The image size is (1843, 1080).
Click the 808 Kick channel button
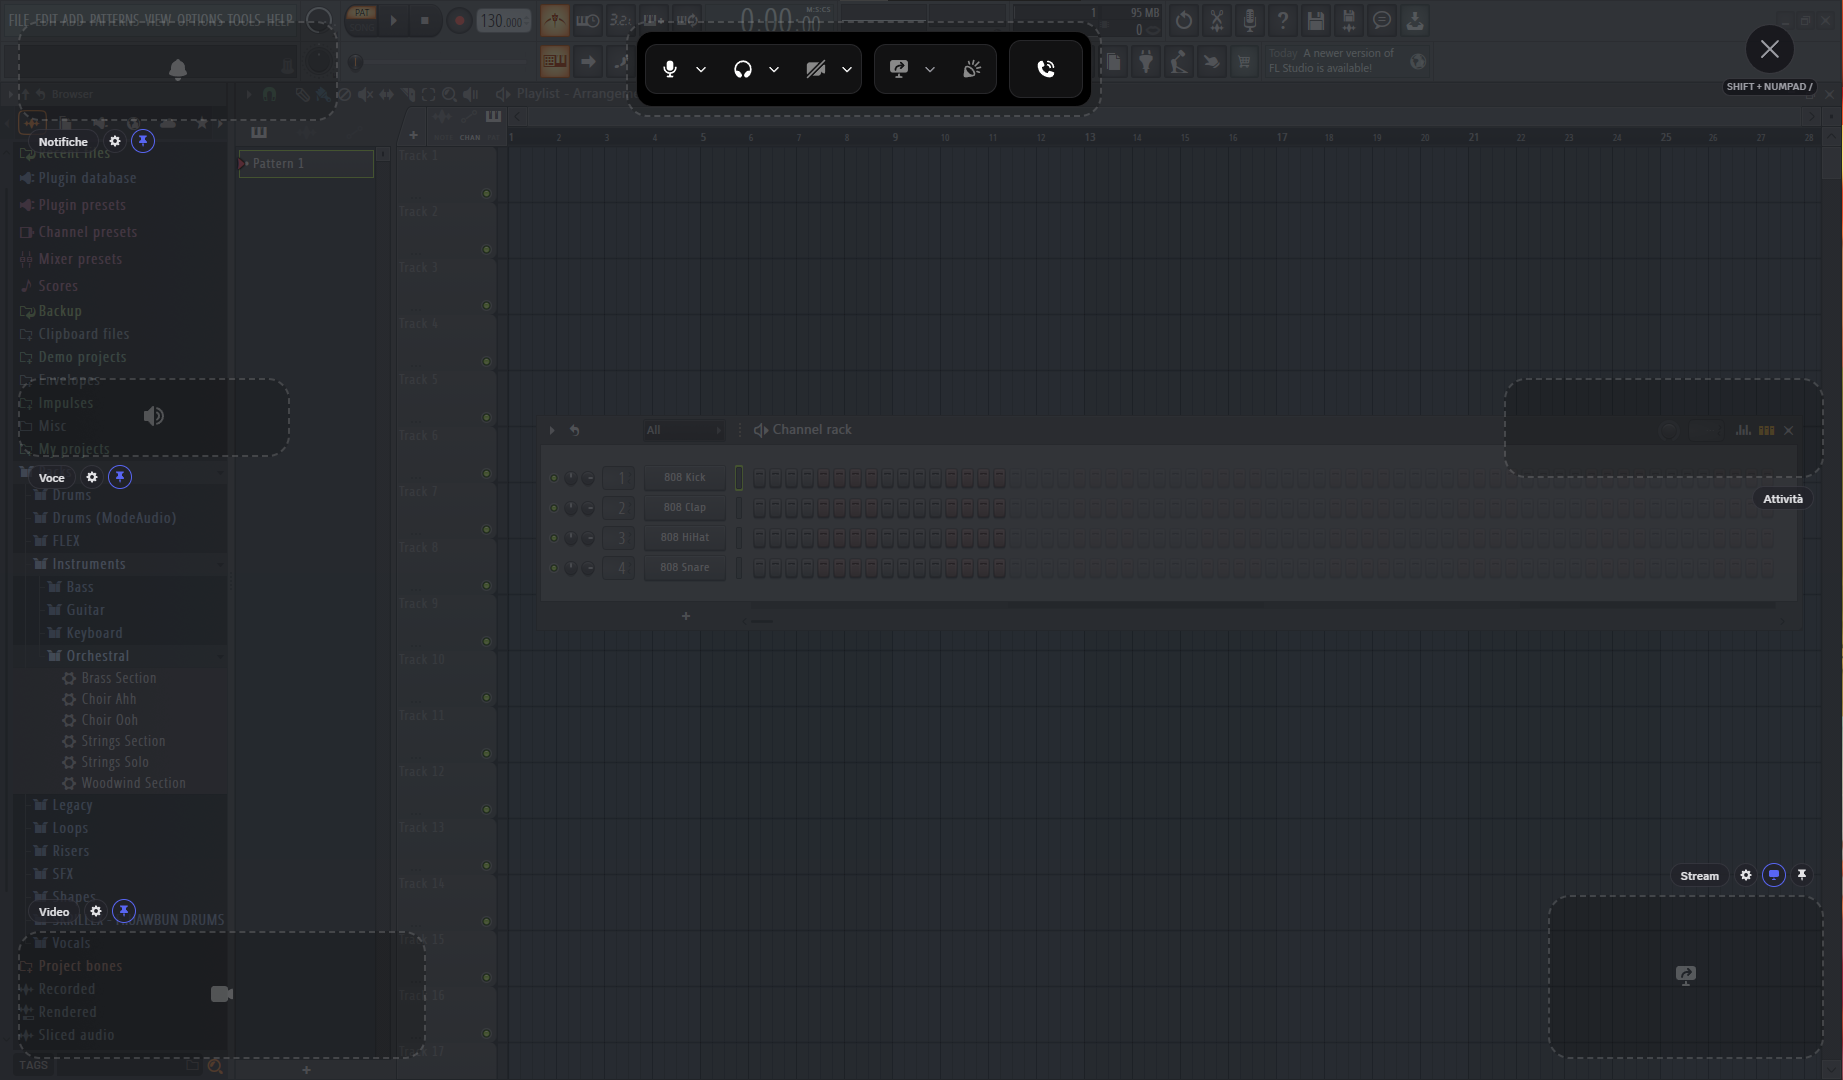(x=684, y=478)
